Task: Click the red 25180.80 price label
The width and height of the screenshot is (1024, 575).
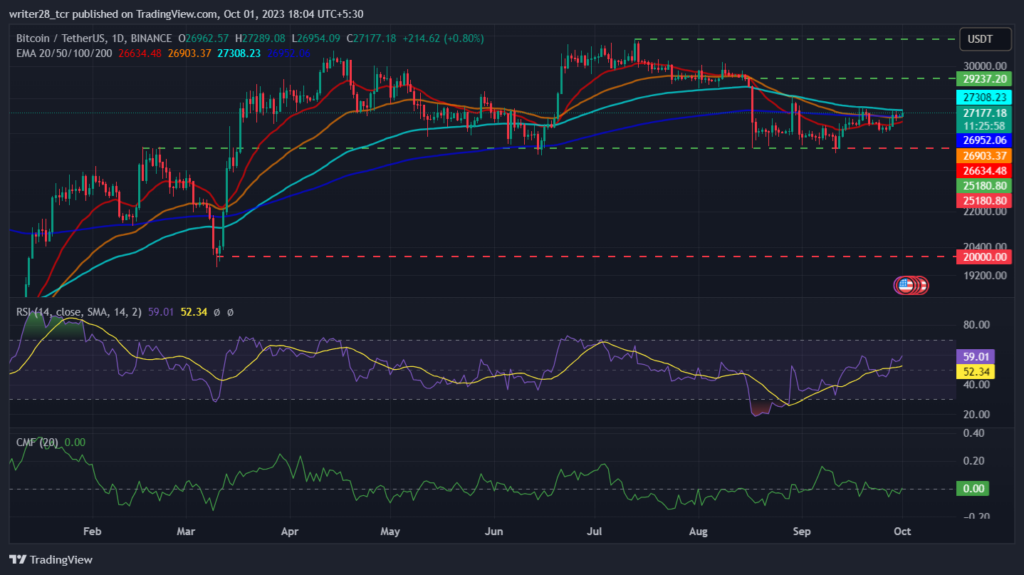Action: (984, 201)
